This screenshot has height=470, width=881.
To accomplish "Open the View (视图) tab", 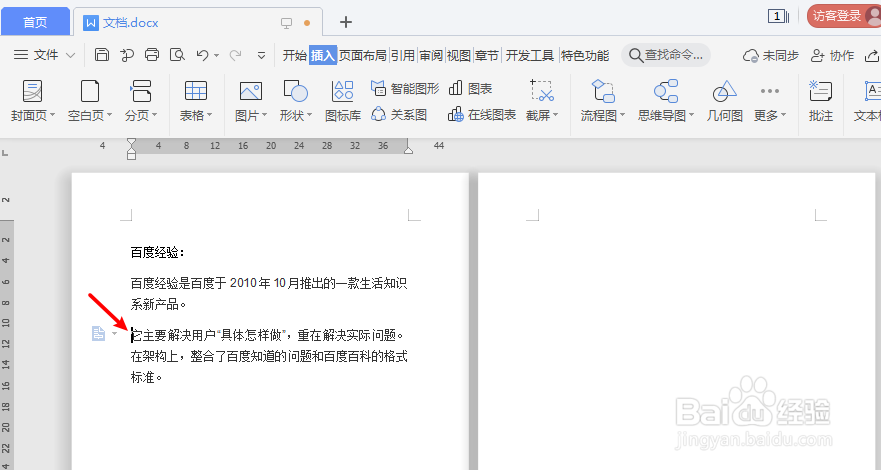I will click(x=458, y=55).
